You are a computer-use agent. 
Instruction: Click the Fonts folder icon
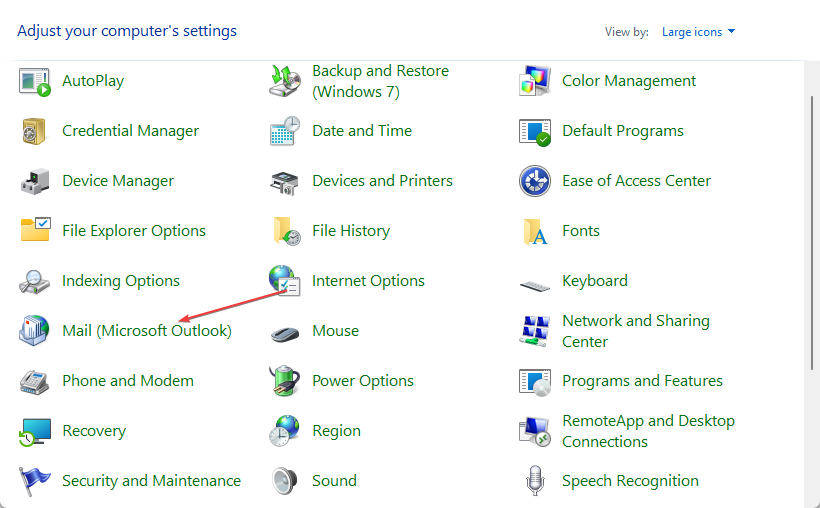pyautogui.click(x=535, y=232)
